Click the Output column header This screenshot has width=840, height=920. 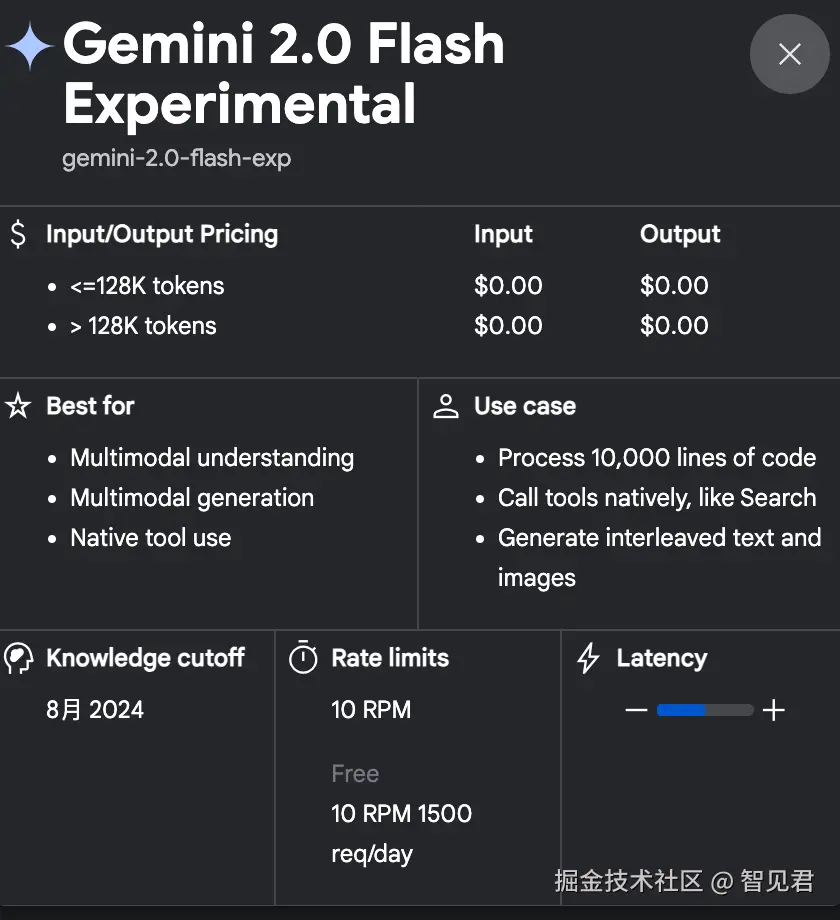(680, 234)
